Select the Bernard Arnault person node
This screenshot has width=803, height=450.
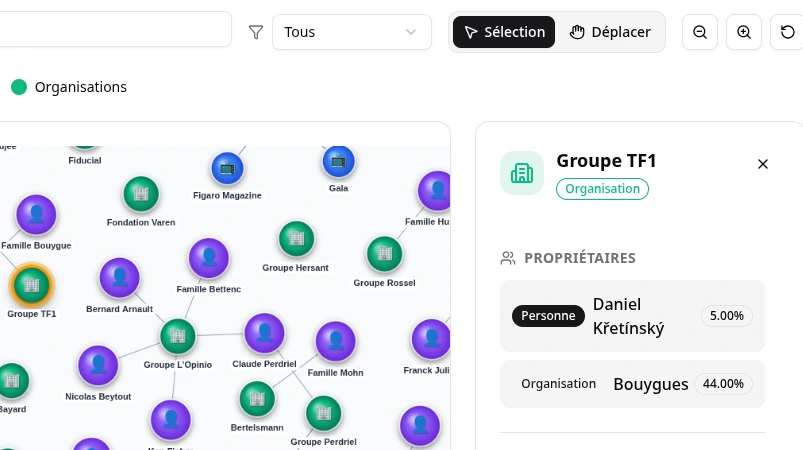click(x=119, y=279)
